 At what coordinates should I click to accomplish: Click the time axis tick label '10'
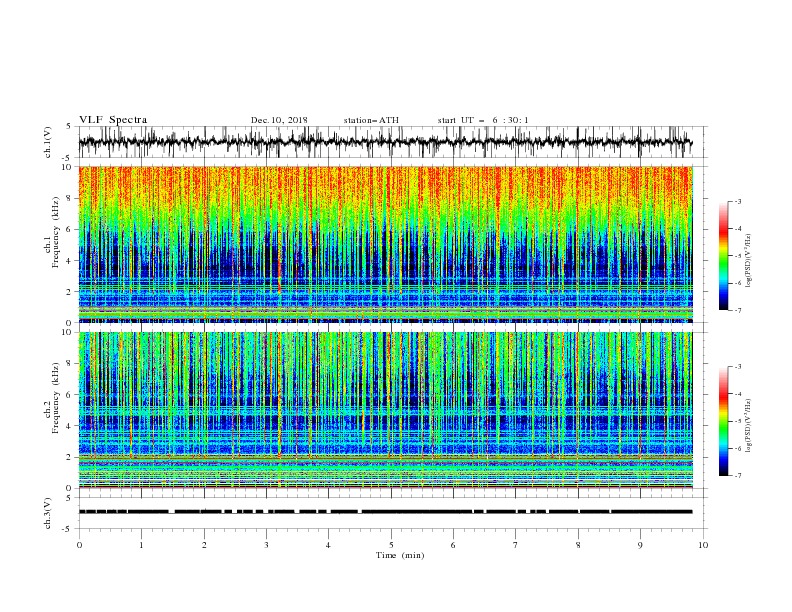703,545
